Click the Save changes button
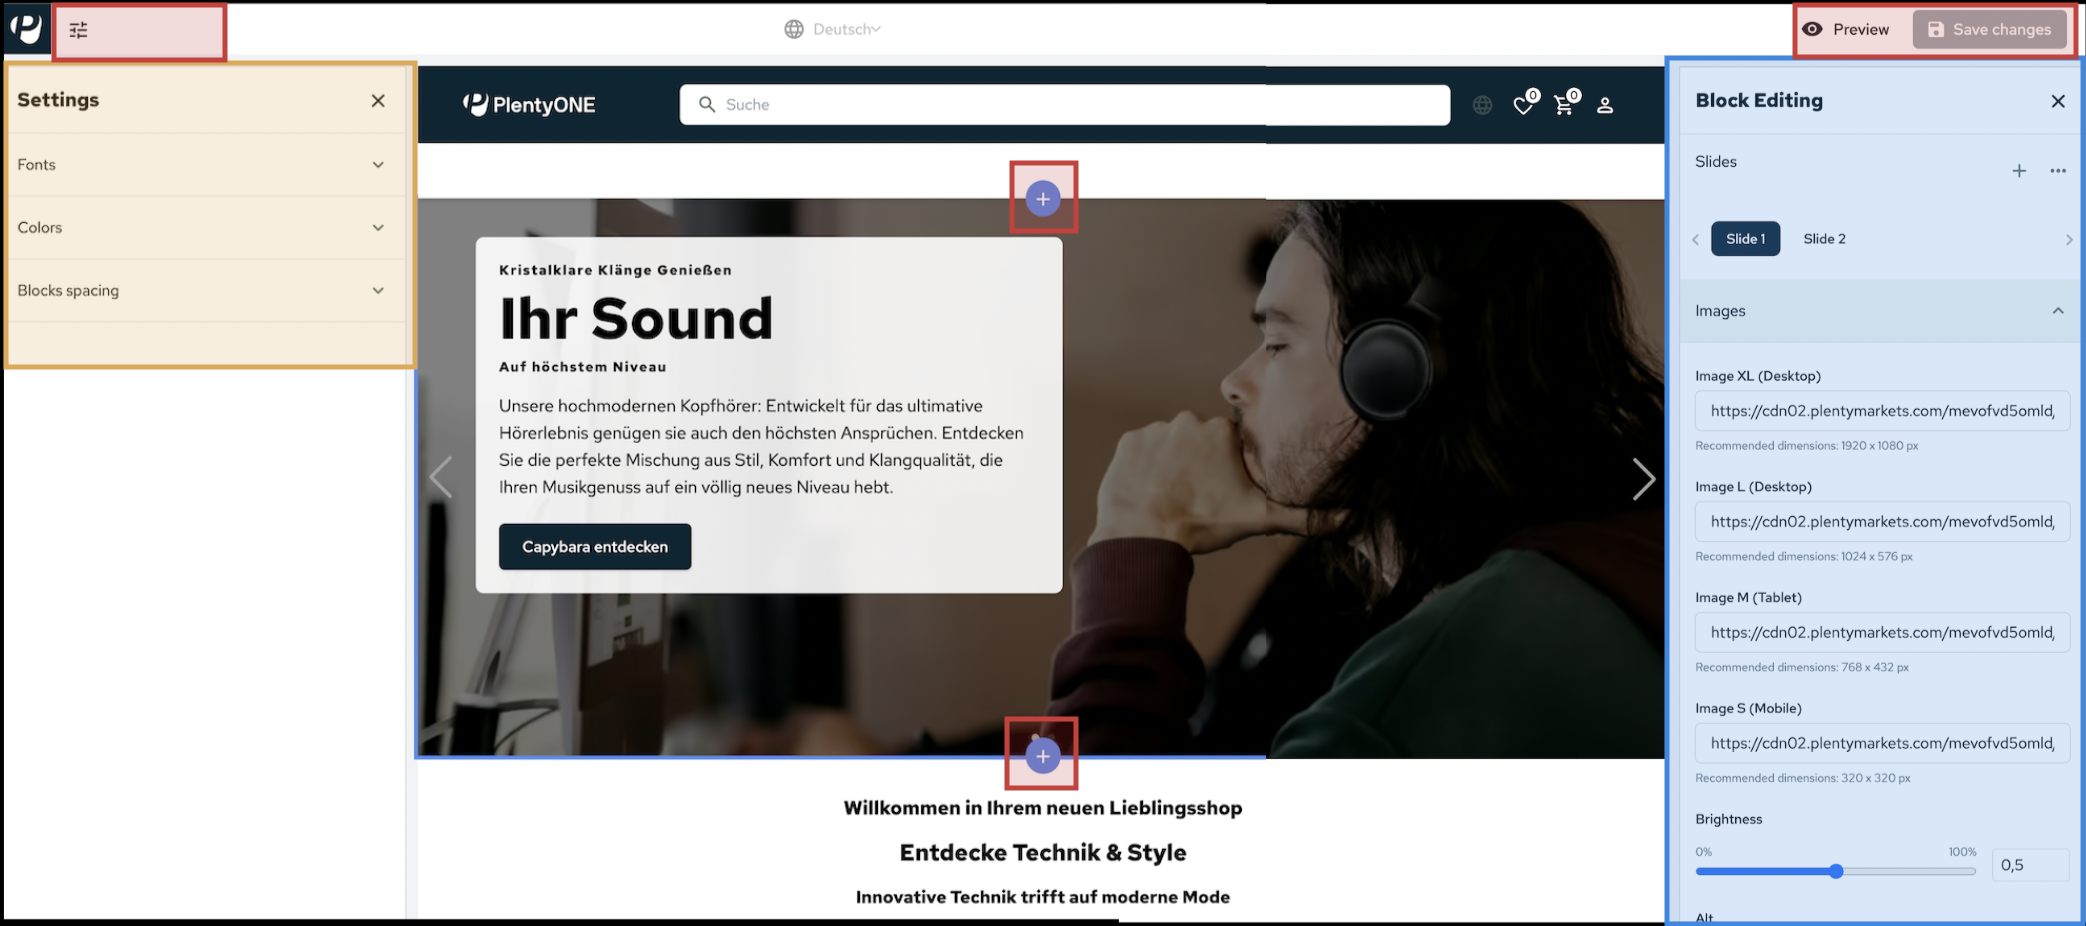The height and width of the screenshot is (926, 2086). (1989, 30)
